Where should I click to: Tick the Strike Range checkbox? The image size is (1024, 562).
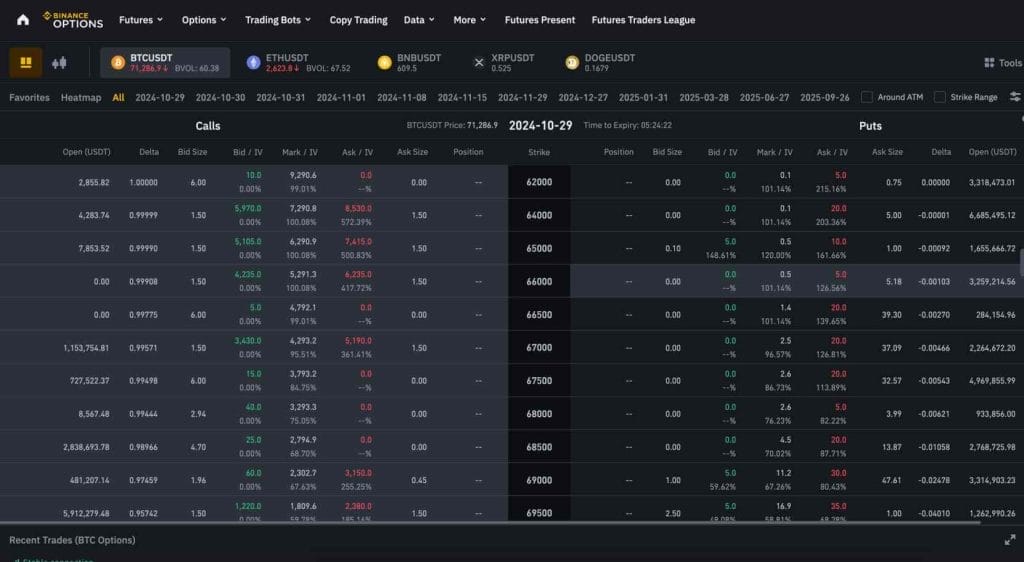tap(940, 97)
